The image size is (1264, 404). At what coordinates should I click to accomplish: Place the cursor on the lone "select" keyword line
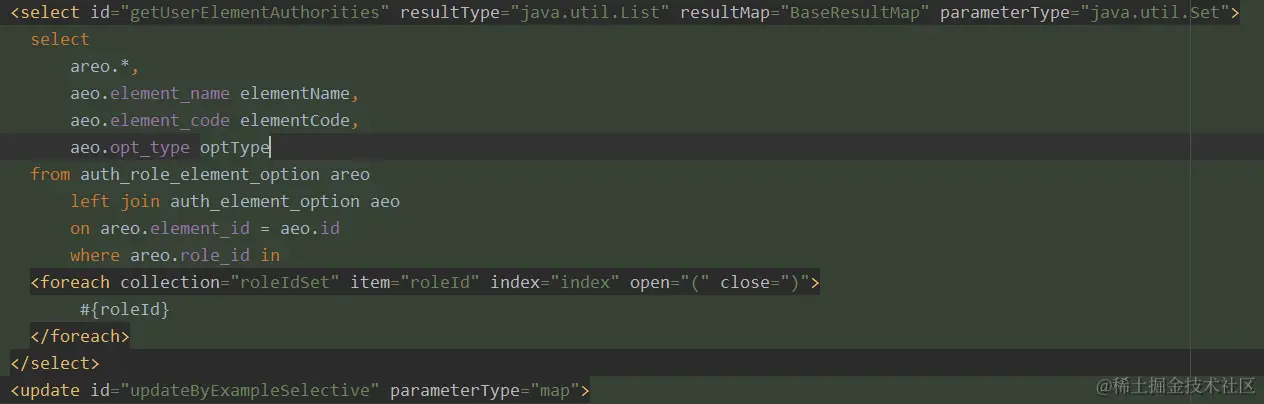(x=60, y=39)
